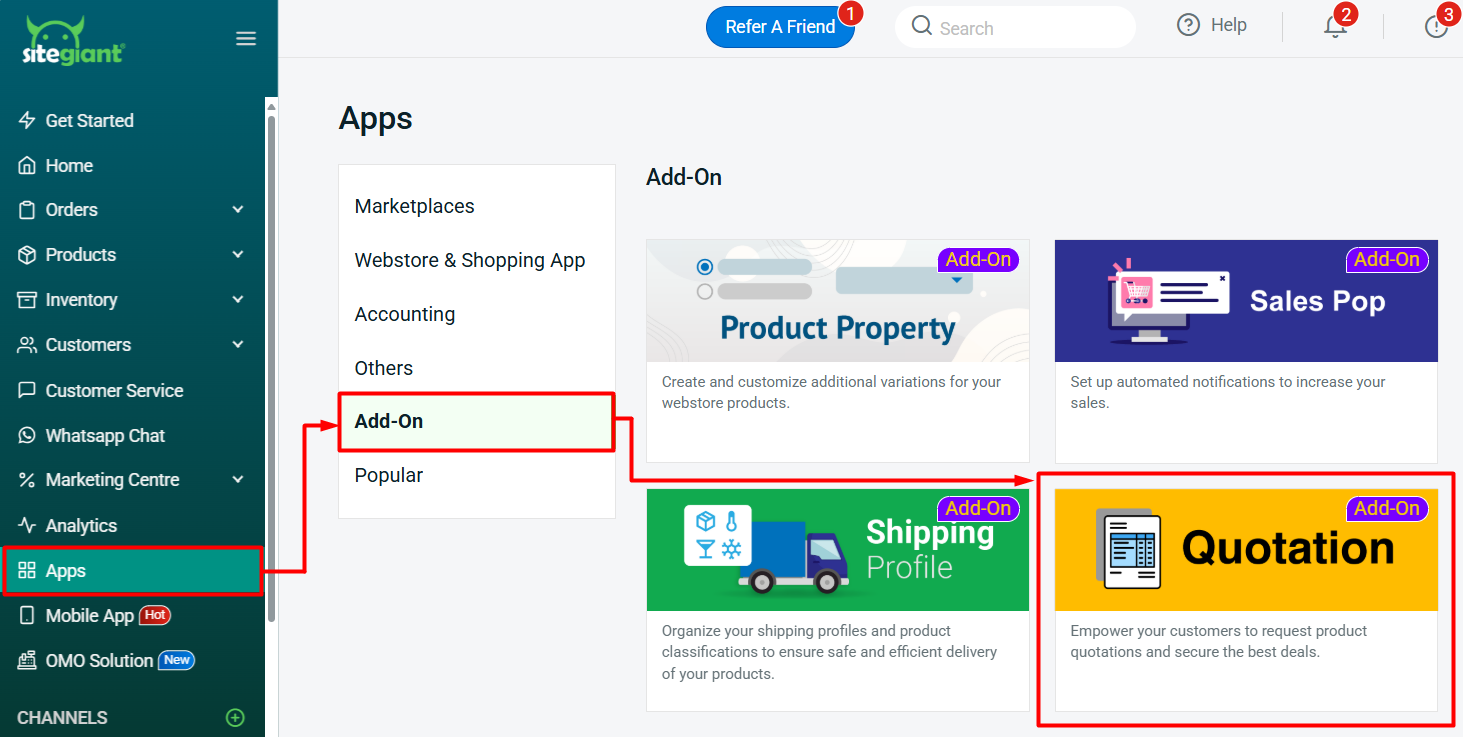This screenshot has width=1463, height=737.
Task: Expand the Products menu chevron
Action: [237, 255]
